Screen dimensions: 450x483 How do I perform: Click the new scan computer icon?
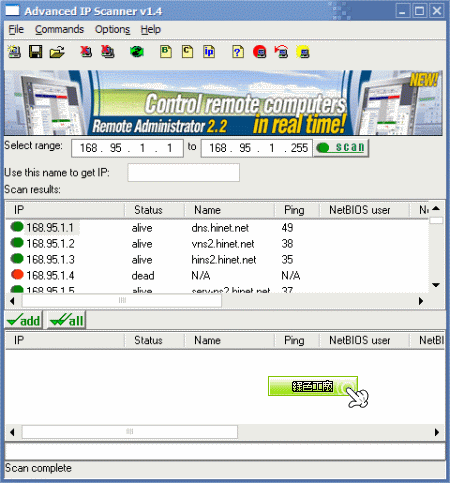[x=14, y=52]
